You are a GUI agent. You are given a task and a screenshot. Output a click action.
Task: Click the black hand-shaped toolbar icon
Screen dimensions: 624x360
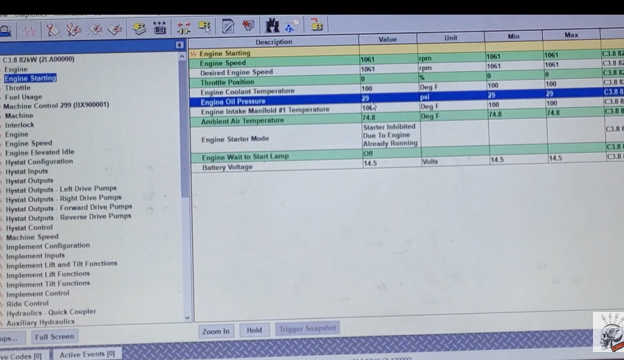tap(272, 25)
